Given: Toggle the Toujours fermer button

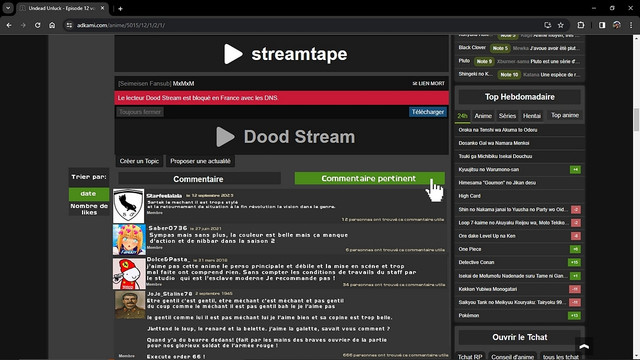Looking at the screenshot, I should point(140,112).
